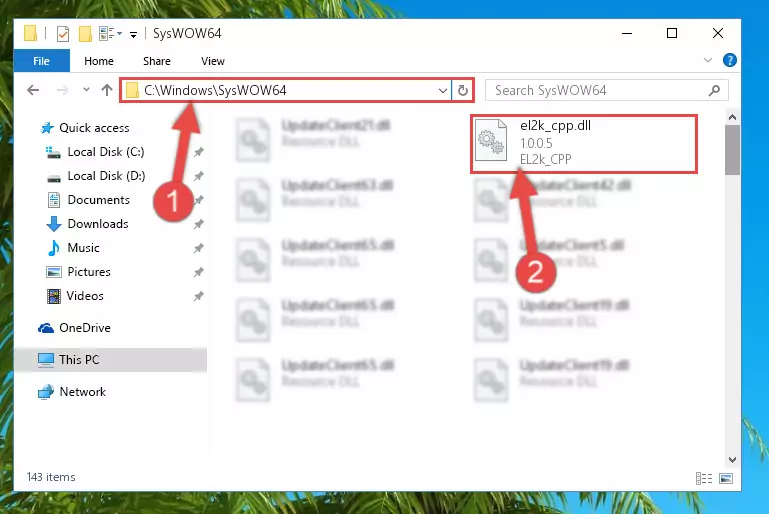Click the vertical scrollbar thumb

(x=732, y=150)
